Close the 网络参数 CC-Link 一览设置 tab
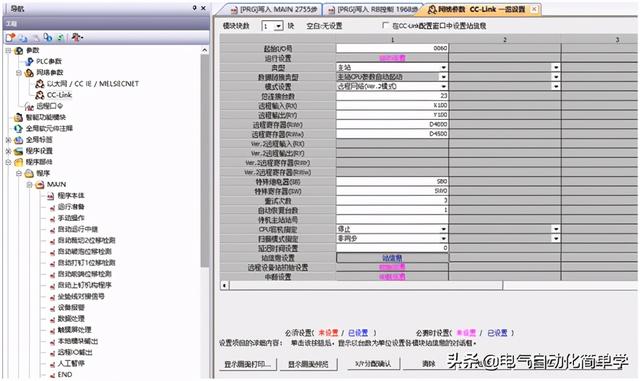This screenshot has width=640, height=381. click(534, 9)
